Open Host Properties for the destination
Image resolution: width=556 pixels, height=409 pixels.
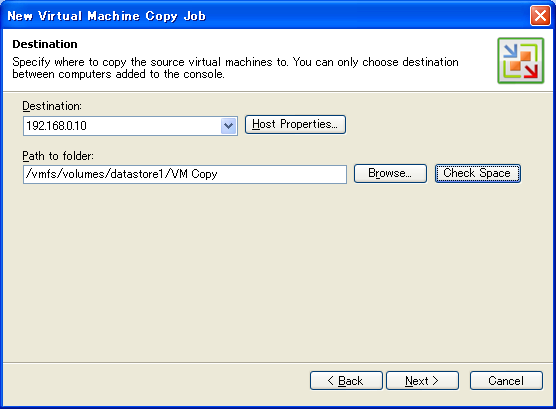[295, 124]
